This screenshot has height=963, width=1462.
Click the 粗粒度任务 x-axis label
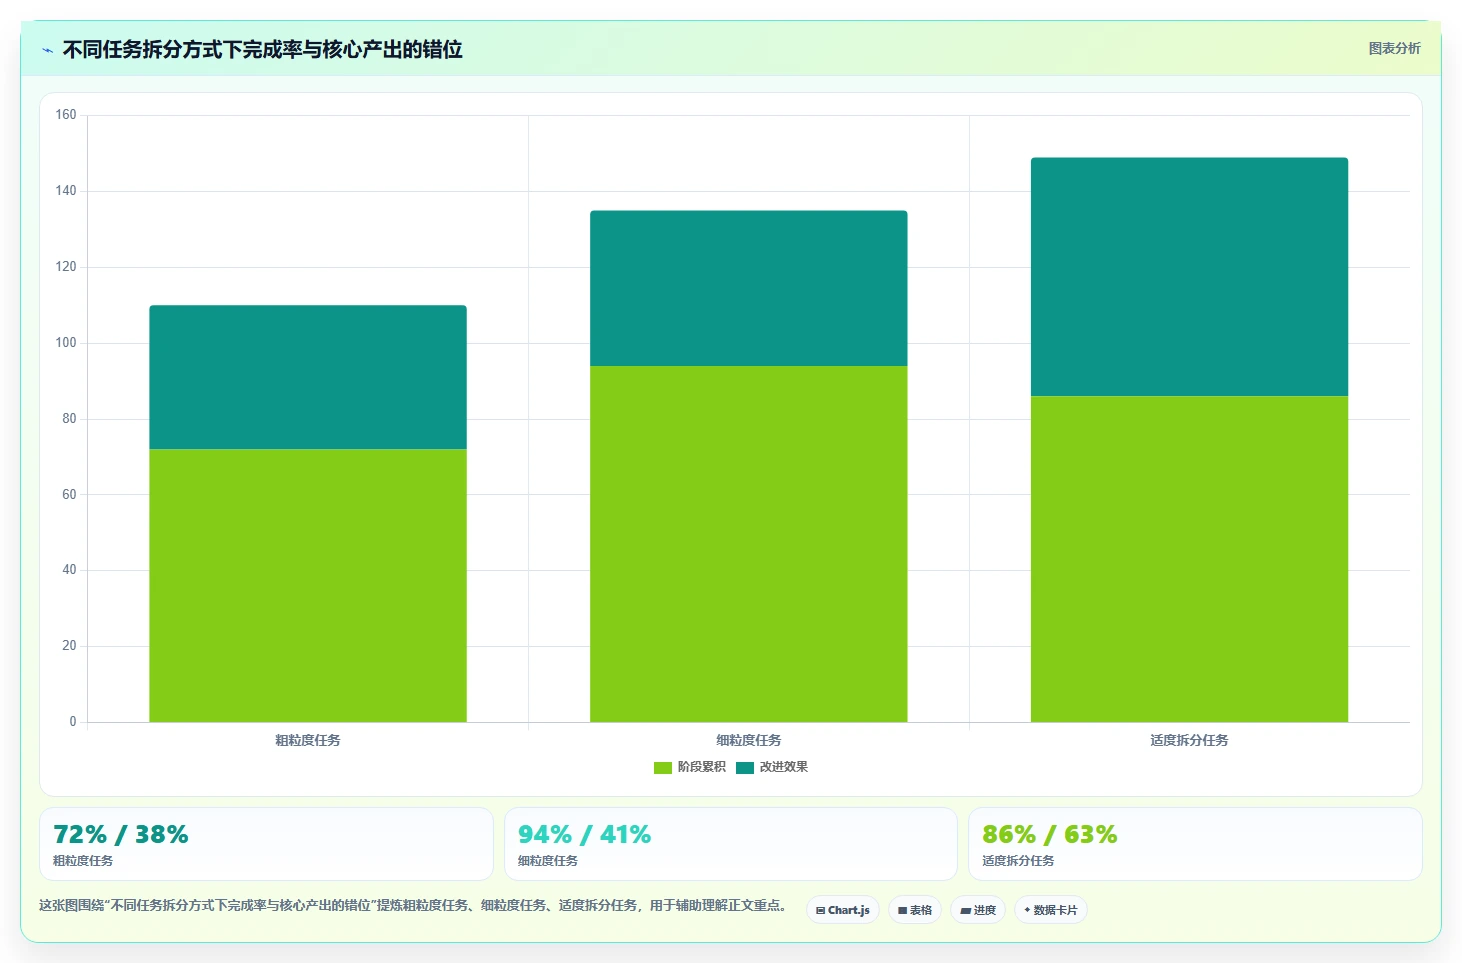[x=308, y=740]
